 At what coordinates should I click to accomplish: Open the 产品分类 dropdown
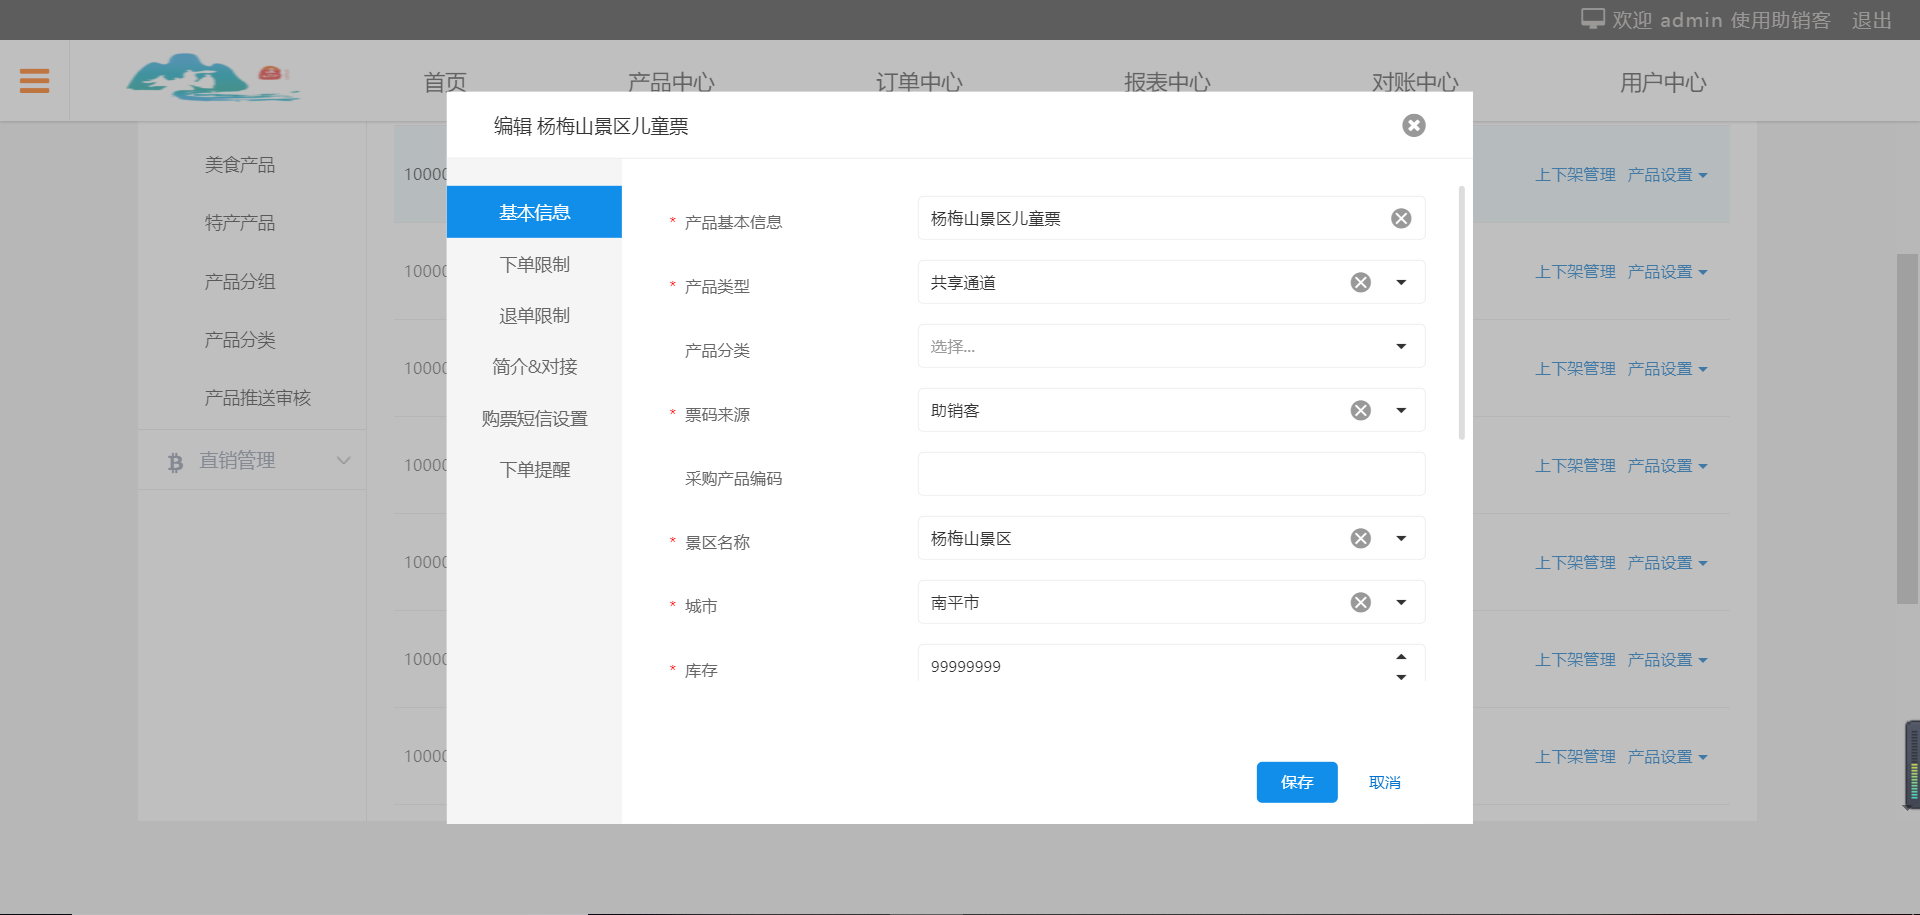(x=1170, y=347)
